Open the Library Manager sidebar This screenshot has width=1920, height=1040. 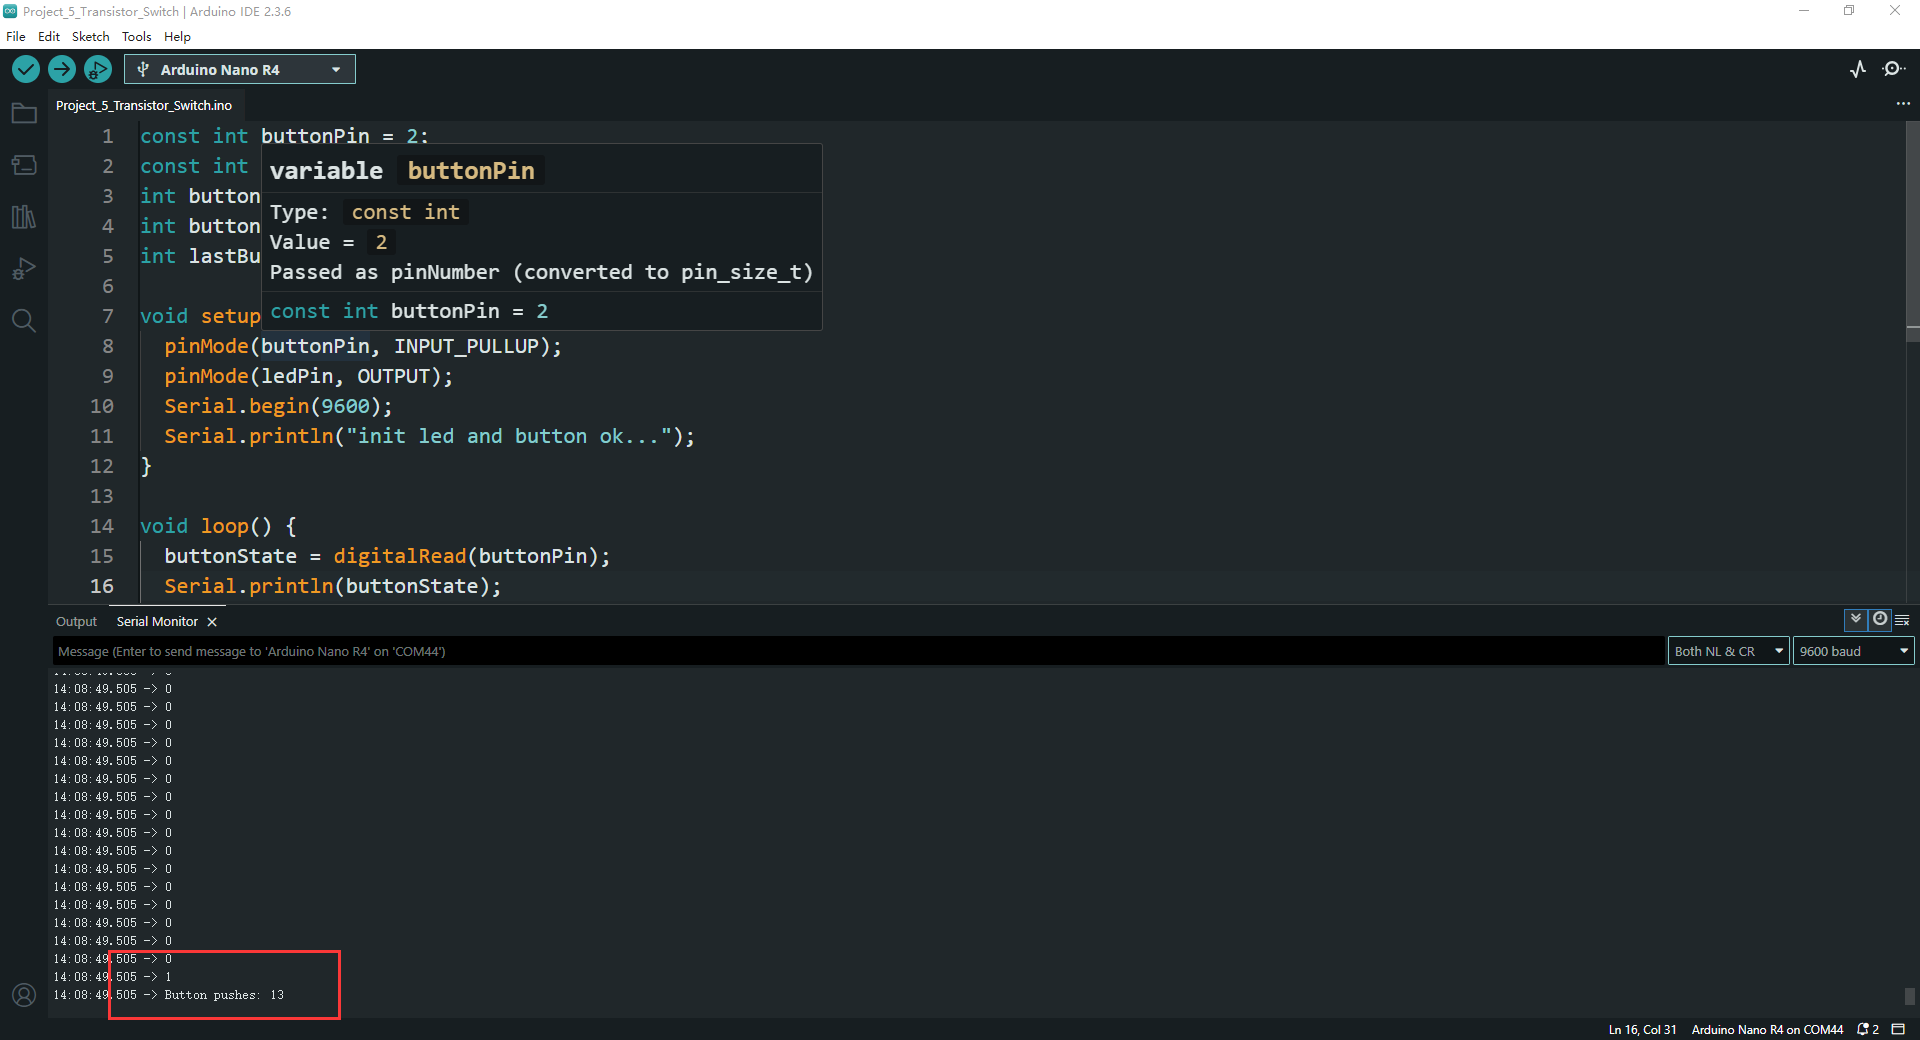pos(24,217)
